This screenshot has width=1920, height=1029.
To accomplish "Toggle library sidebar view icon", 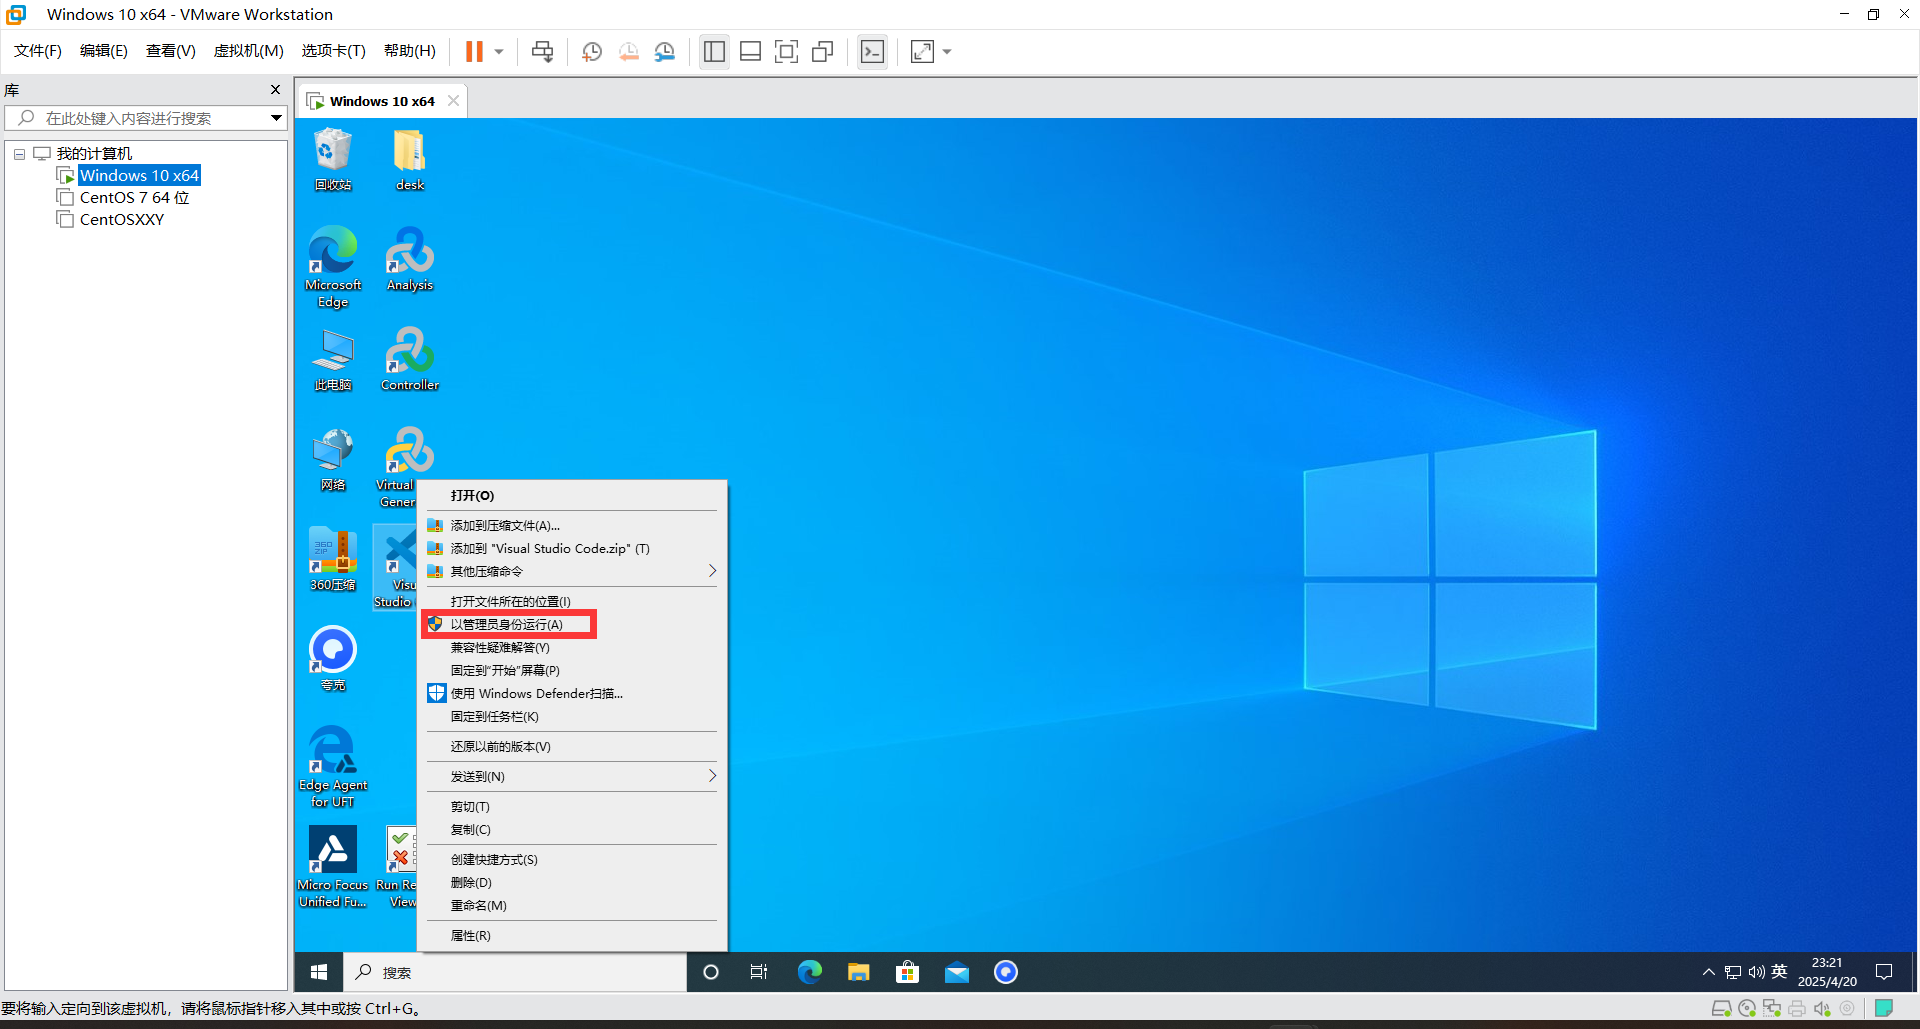I will pyautogui.click(x=714, y=52).
